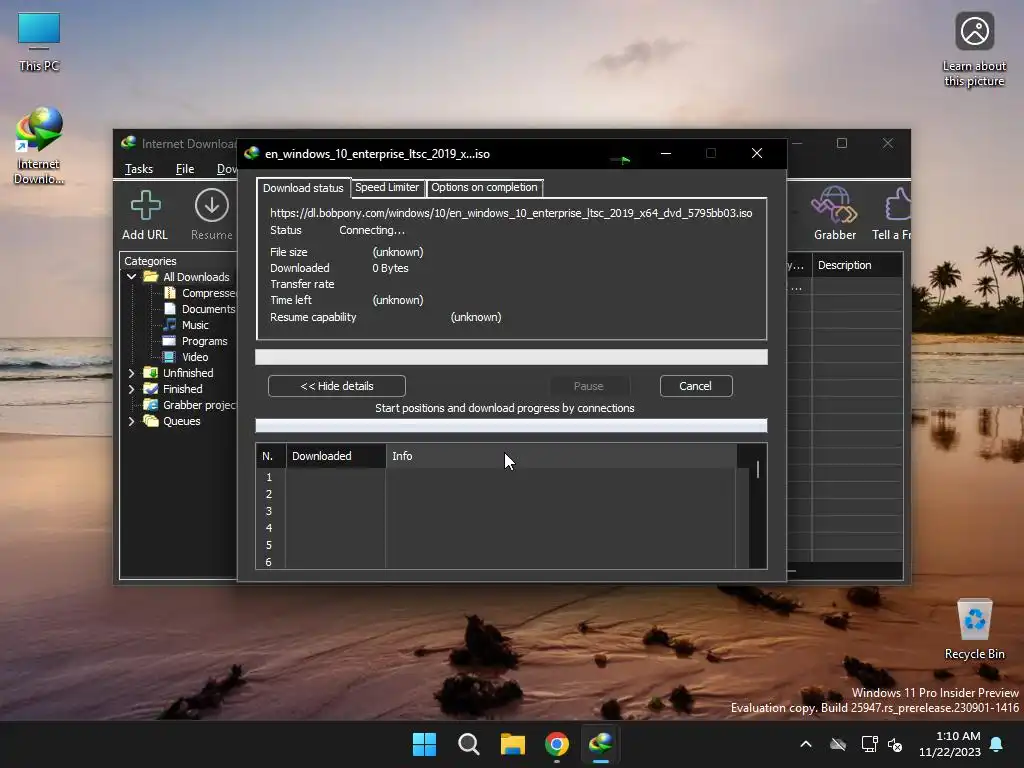Open the Windows Start menu

(x=424, y=744)
